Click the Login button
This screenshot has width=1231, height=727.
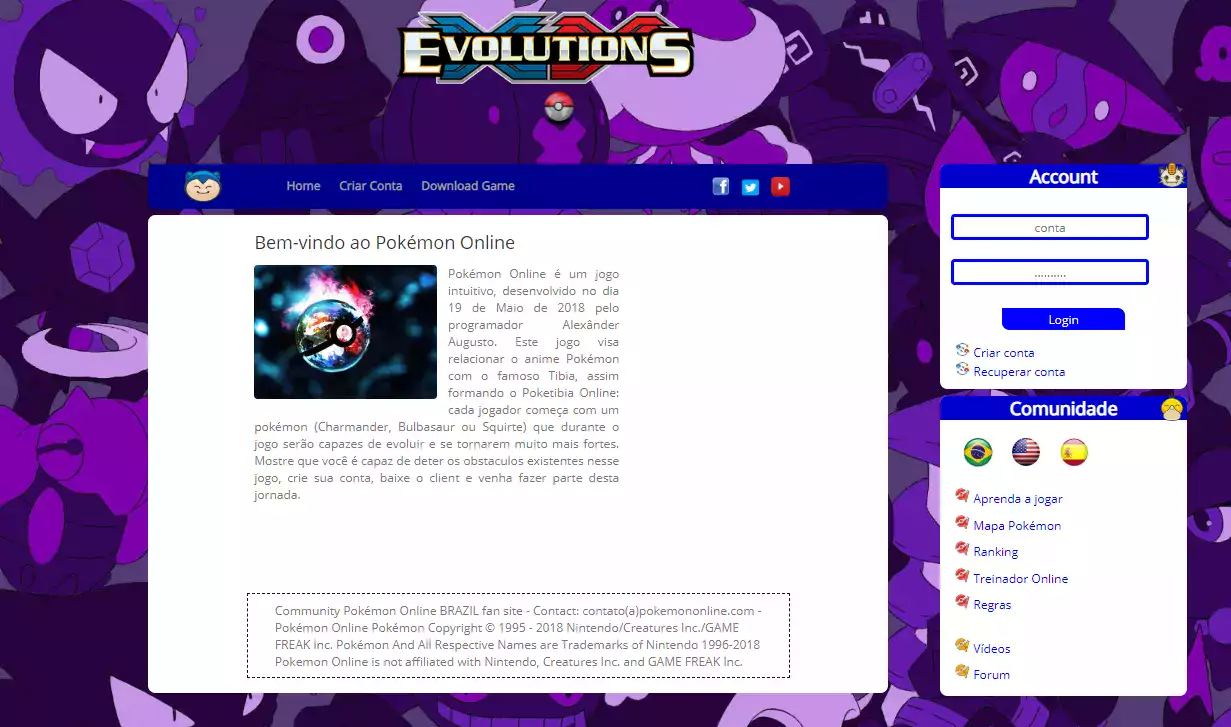coord(1063,319)
